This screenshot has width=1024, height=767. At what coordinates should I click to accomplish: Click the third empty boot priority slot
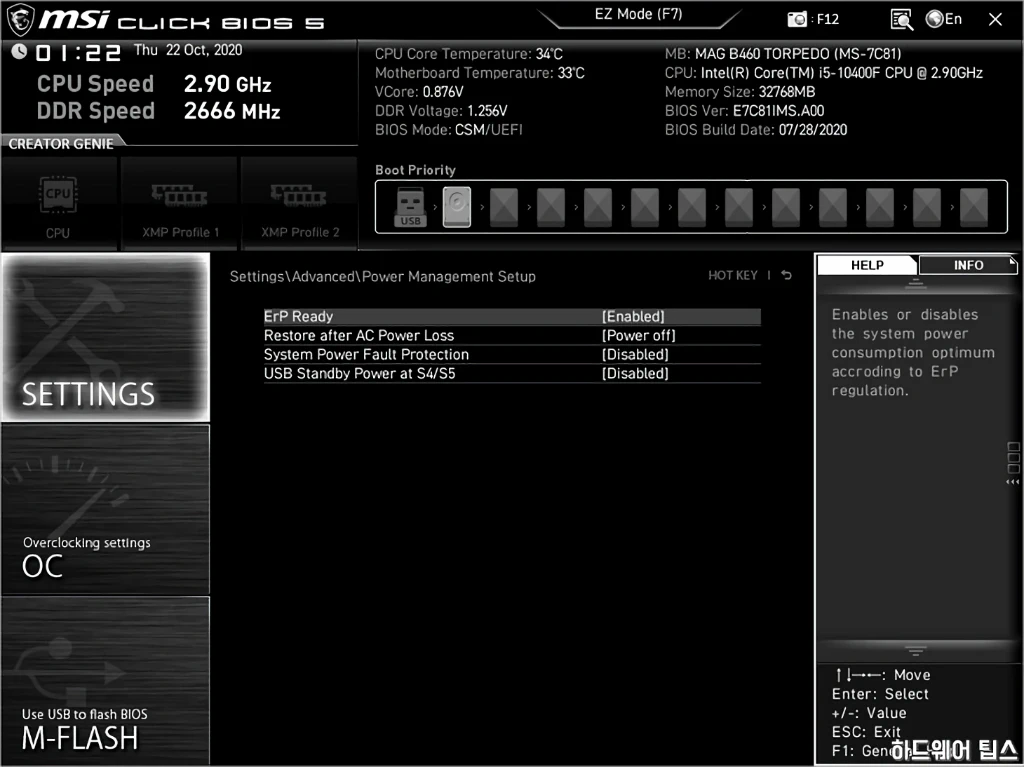click(x=598, y=207)
